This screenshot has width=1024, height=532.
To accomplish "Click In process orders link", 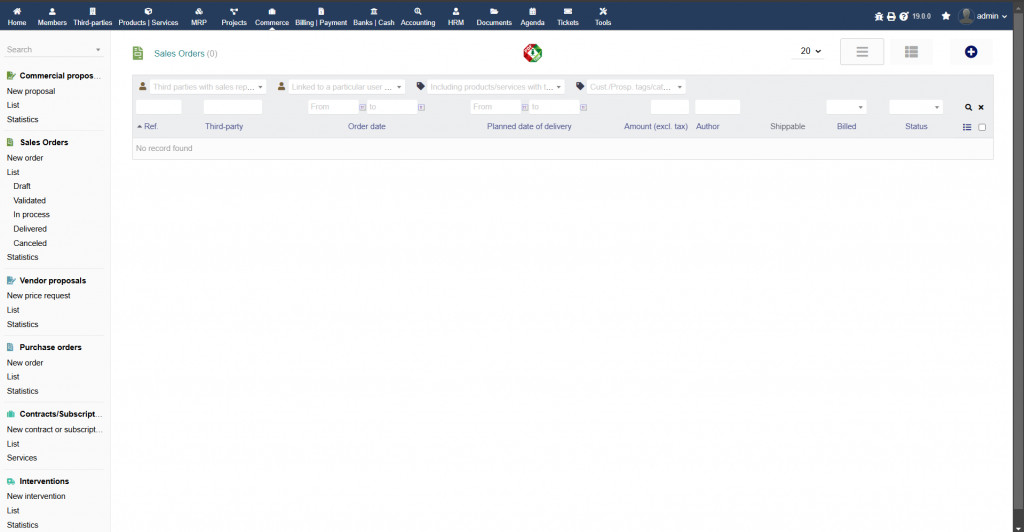I will [31, 215].
